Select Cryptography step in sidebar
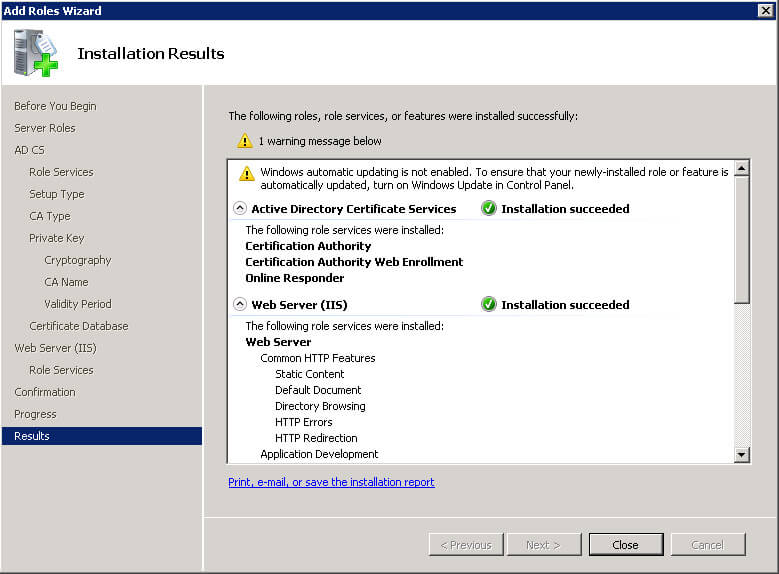Viewport: 779px width, 574px height. coord(78,260)
